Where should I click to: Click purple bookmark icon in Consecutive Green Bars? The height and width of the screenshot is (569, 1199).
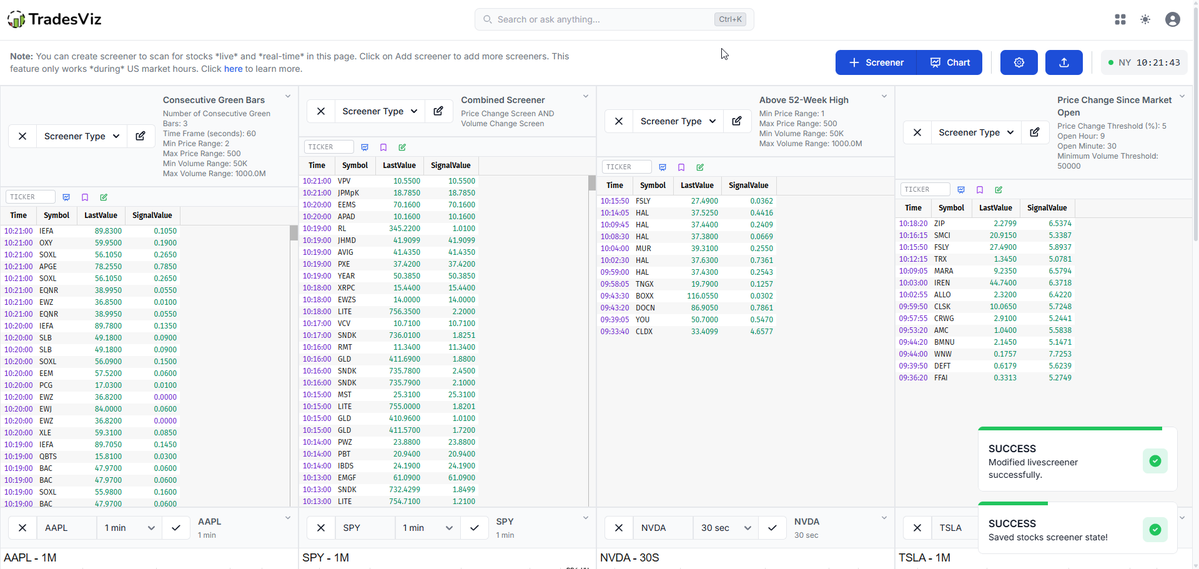coord(85,197)
